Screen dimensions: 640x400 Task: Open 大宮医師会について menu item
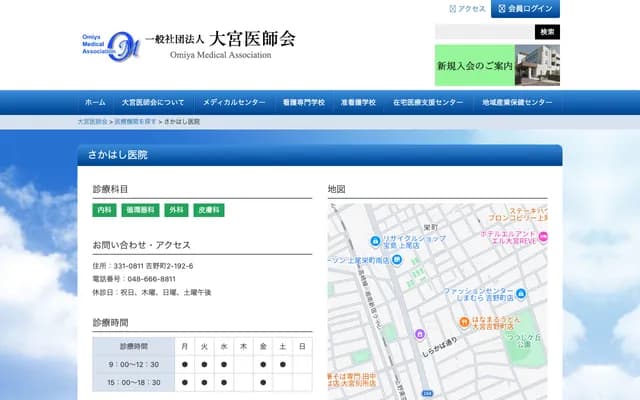coord(153,103)
